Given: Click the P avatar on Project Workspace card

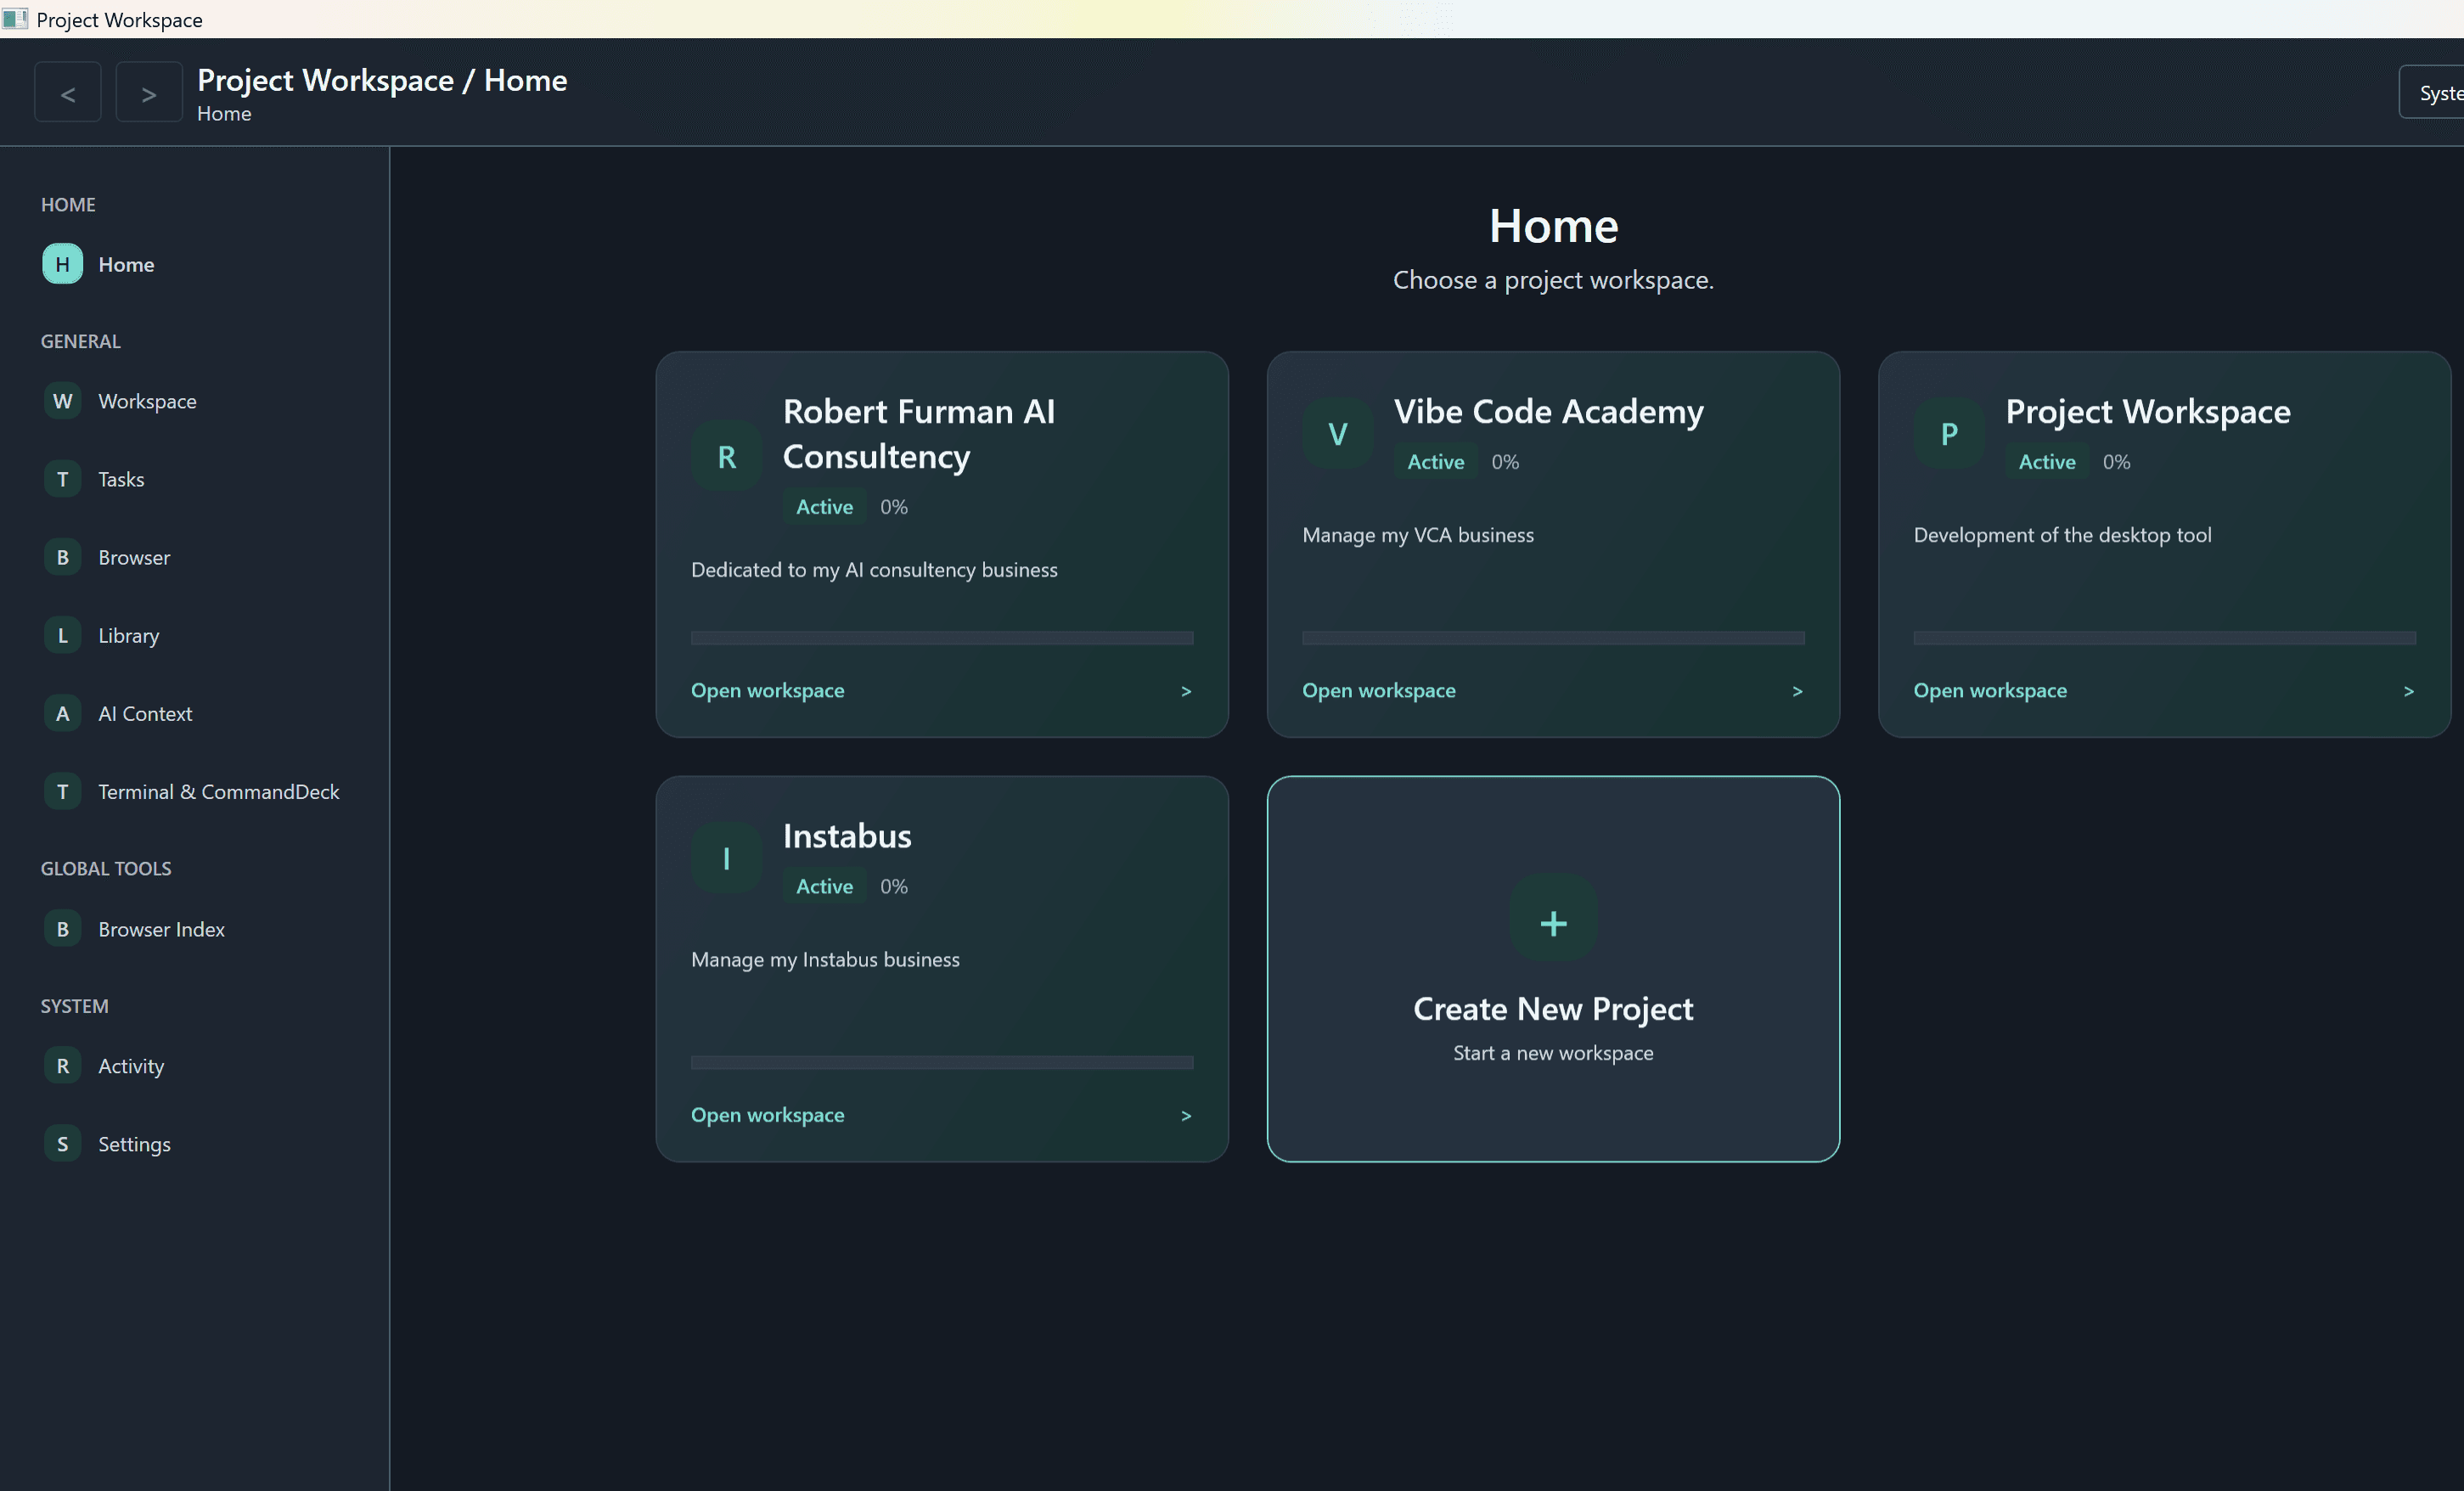Looking at the screenshot, I should [x=1949, y=434].
